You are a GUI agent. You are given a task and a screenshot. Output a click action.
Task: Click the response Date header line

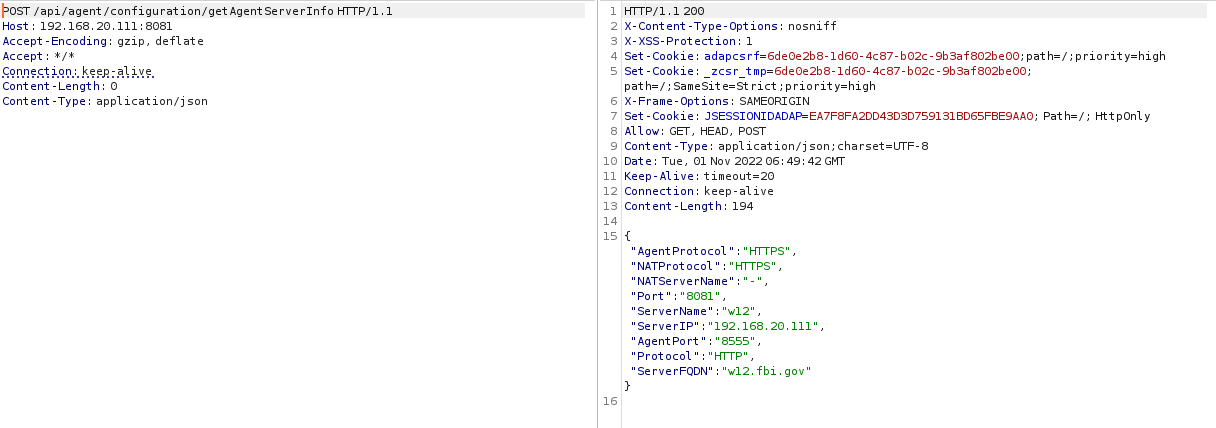point(733,161)
